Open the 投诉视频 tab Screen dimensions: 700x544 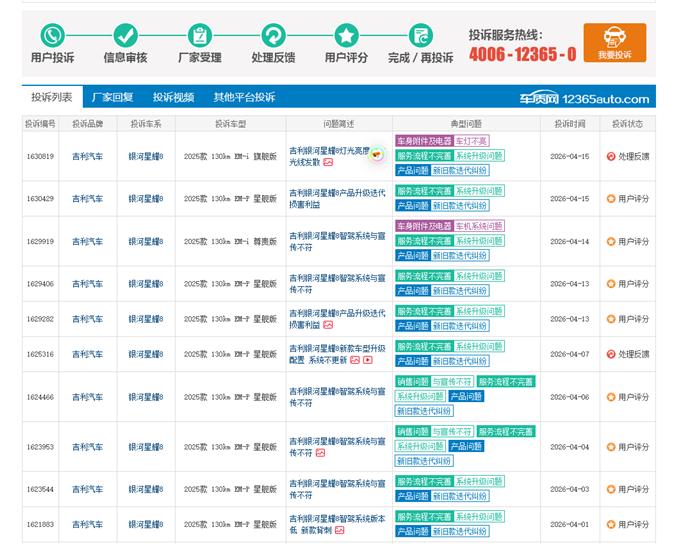click(x=173, y=97)
